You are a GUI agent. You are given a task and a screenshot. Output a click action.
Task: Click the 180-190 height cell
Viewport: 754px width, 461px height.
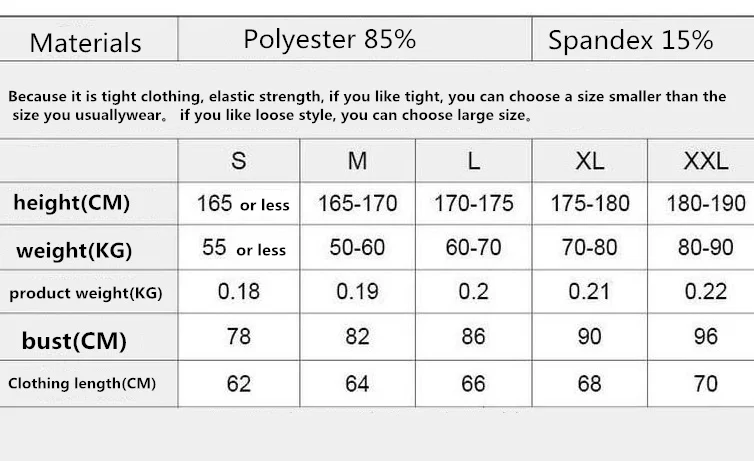click(701, 203)
